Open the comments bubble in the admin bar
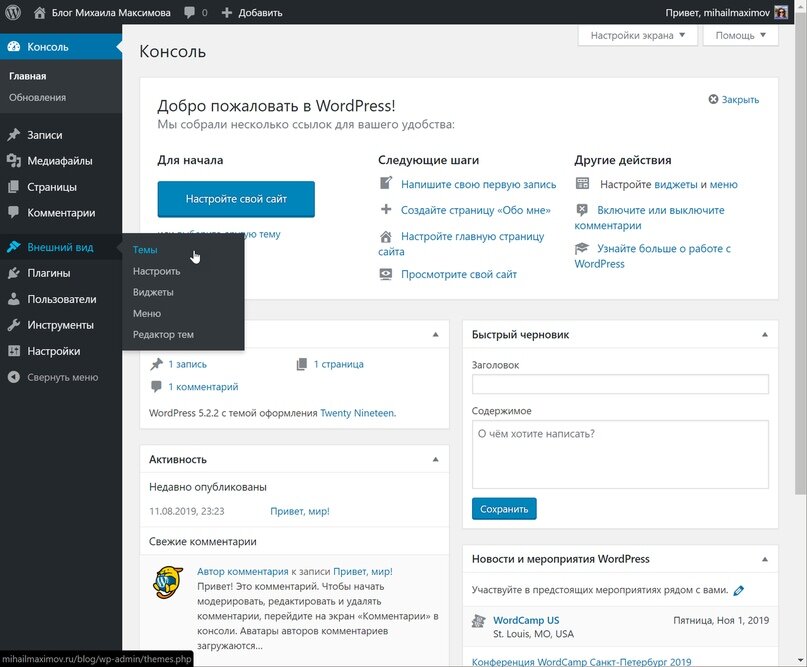 pyautogui.click(x=190, y=12)
